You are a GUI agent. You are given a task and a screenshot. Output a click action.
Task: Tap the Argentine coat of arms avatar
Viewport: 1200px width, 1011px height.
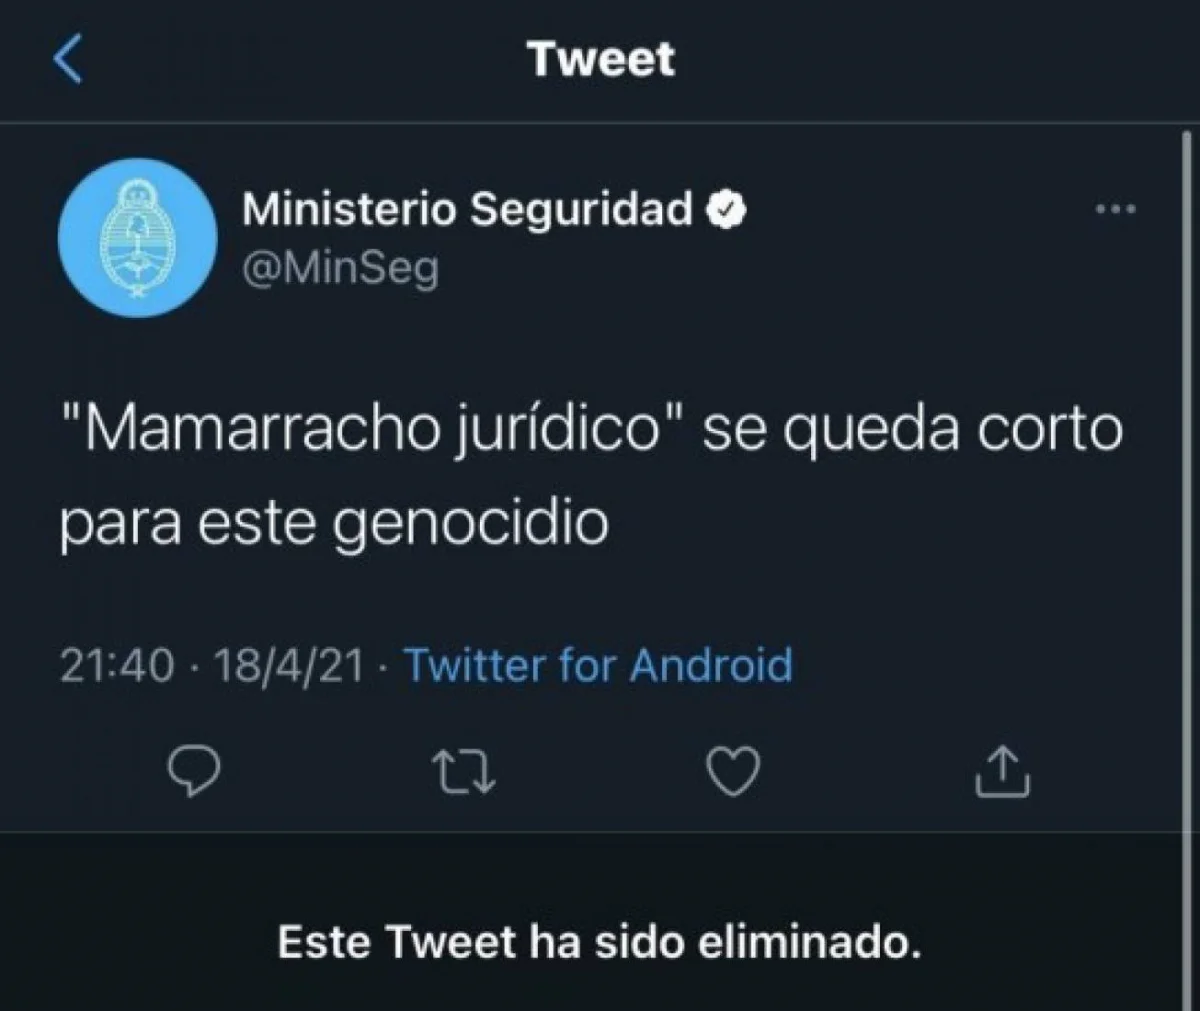(x=138, y=236)
